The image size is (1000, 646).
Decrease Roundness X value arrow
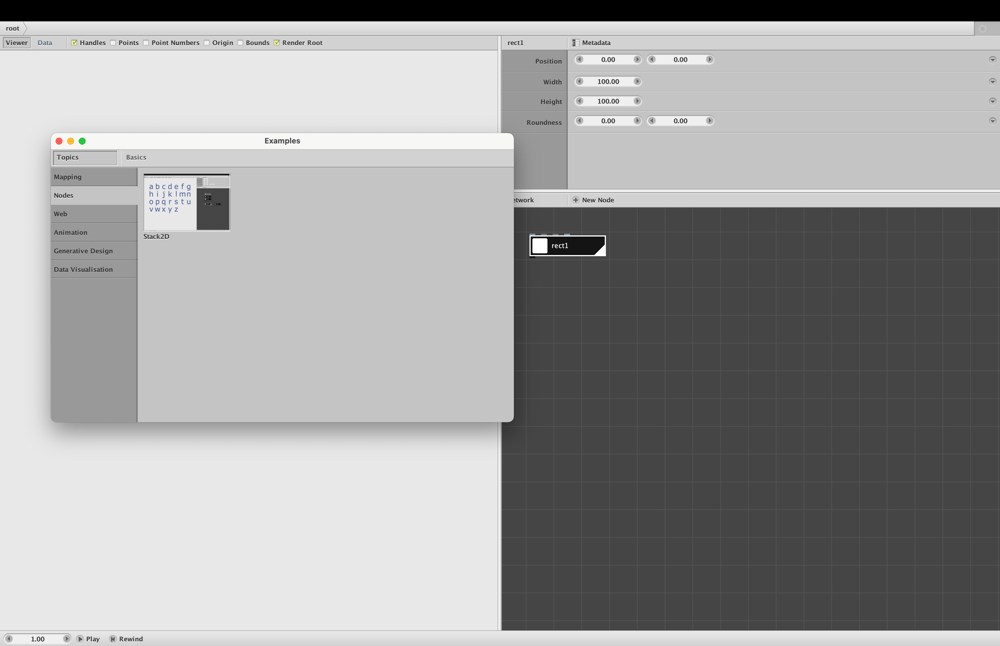click(x=580, y=121)
